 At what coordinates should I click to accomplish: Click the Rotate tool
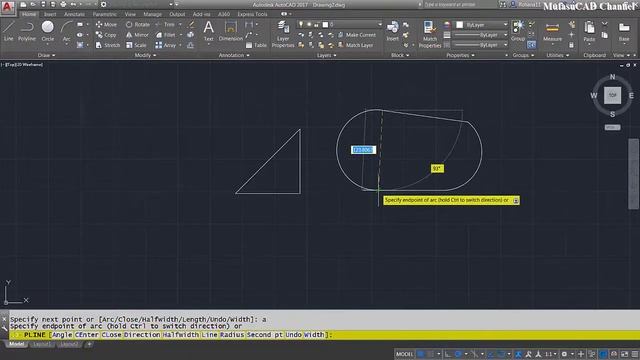138,24
